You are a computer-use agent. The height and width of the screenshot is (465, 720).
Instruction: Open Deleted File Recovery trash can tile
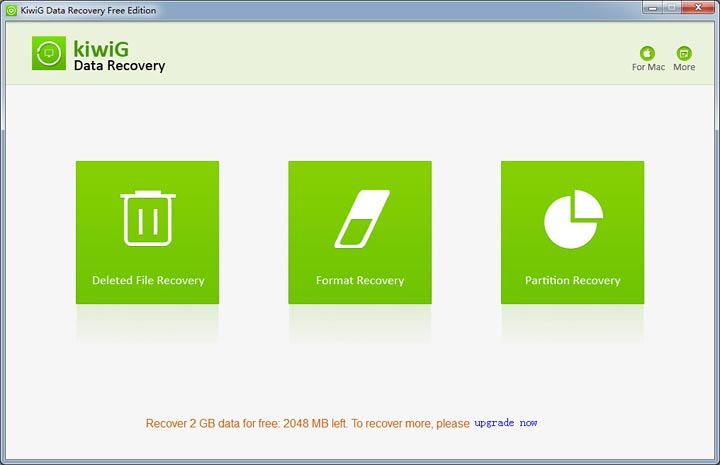click(147, 232)
